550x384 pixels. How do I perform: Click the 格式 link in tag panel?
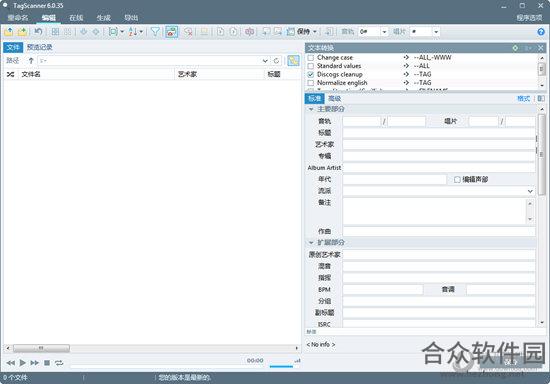point(524,99)
